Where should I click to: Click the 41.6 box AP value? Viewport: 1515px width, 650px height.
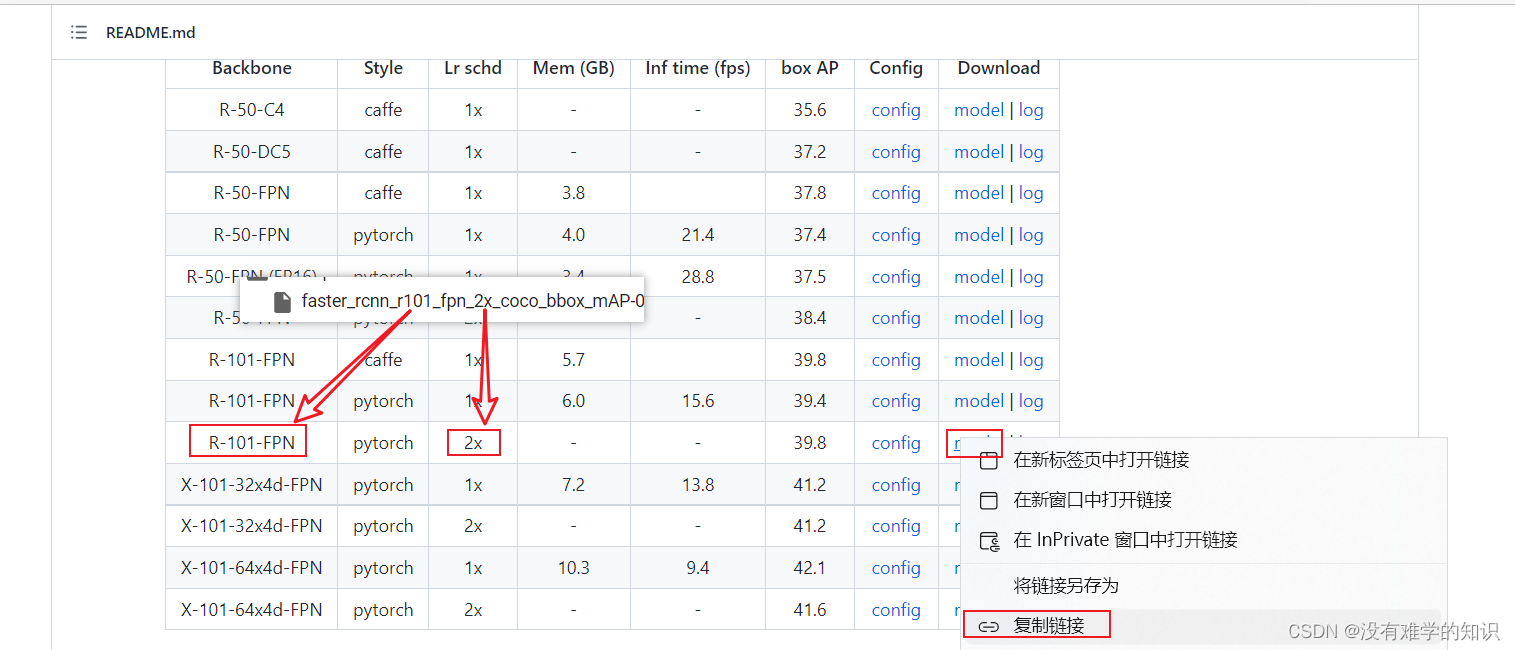point(810,610)
